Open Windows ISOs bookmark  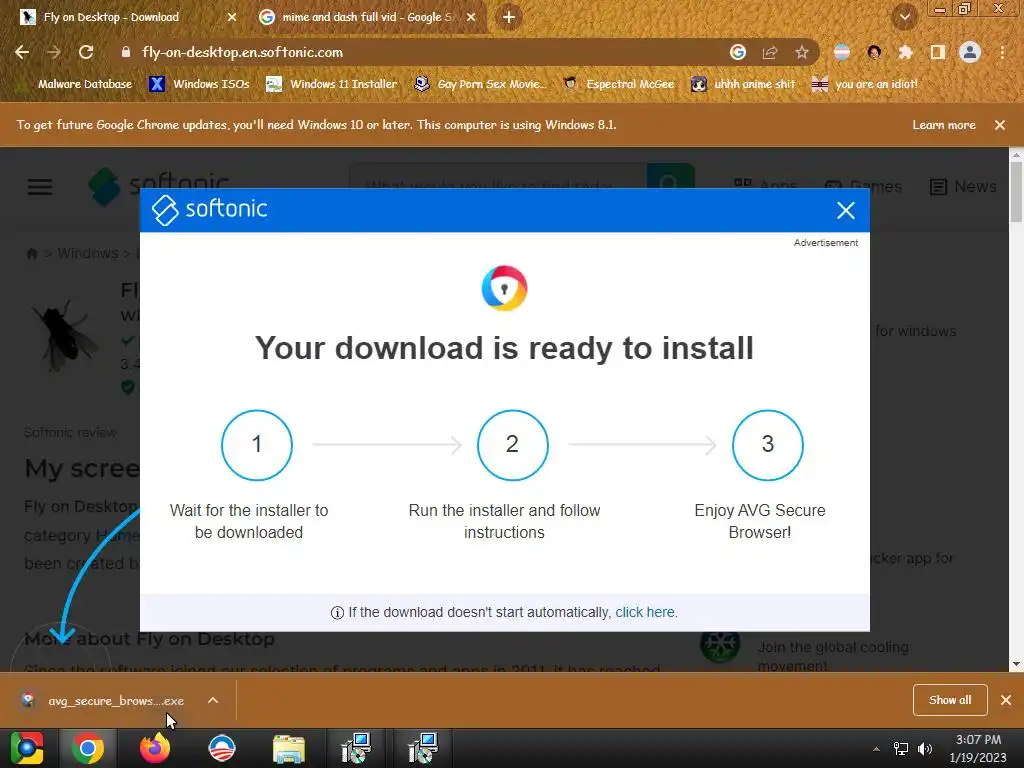[199, 84]
